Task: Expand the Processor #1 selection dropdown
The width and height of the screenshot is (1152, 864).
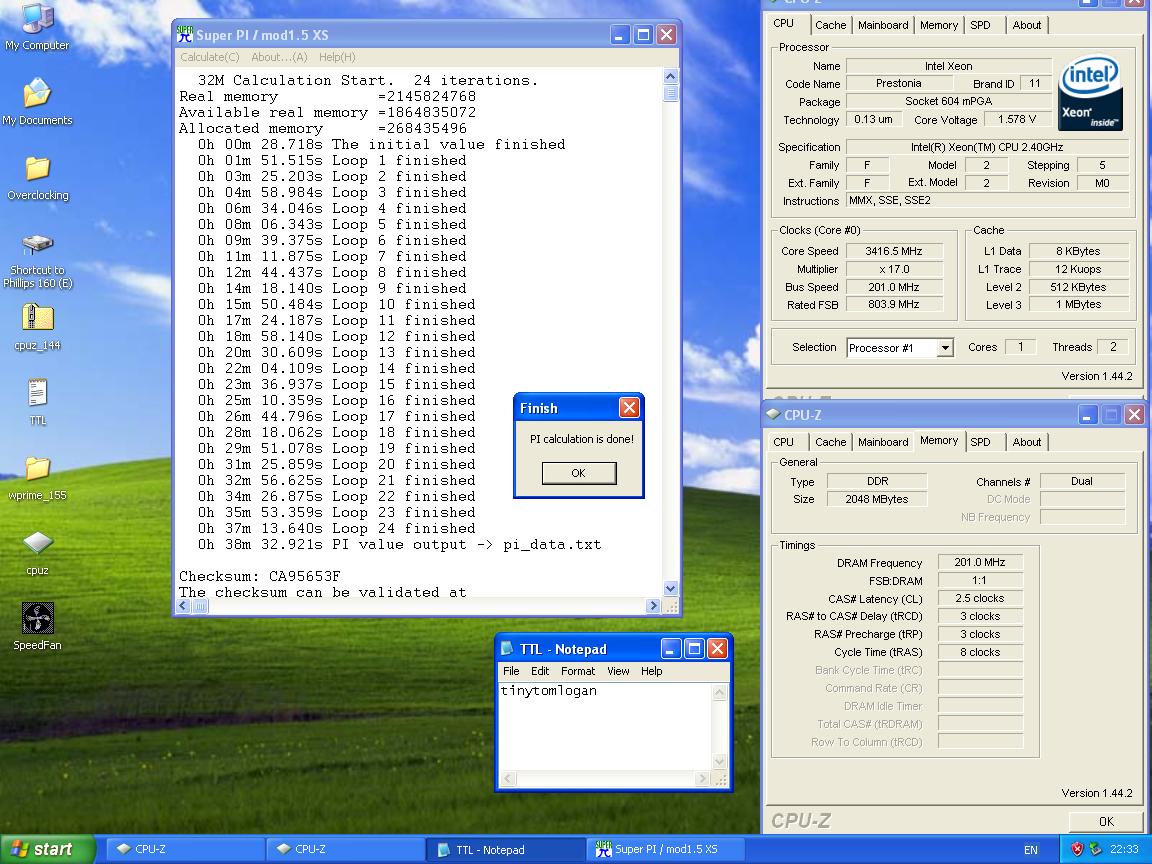Action: point(945,348)
